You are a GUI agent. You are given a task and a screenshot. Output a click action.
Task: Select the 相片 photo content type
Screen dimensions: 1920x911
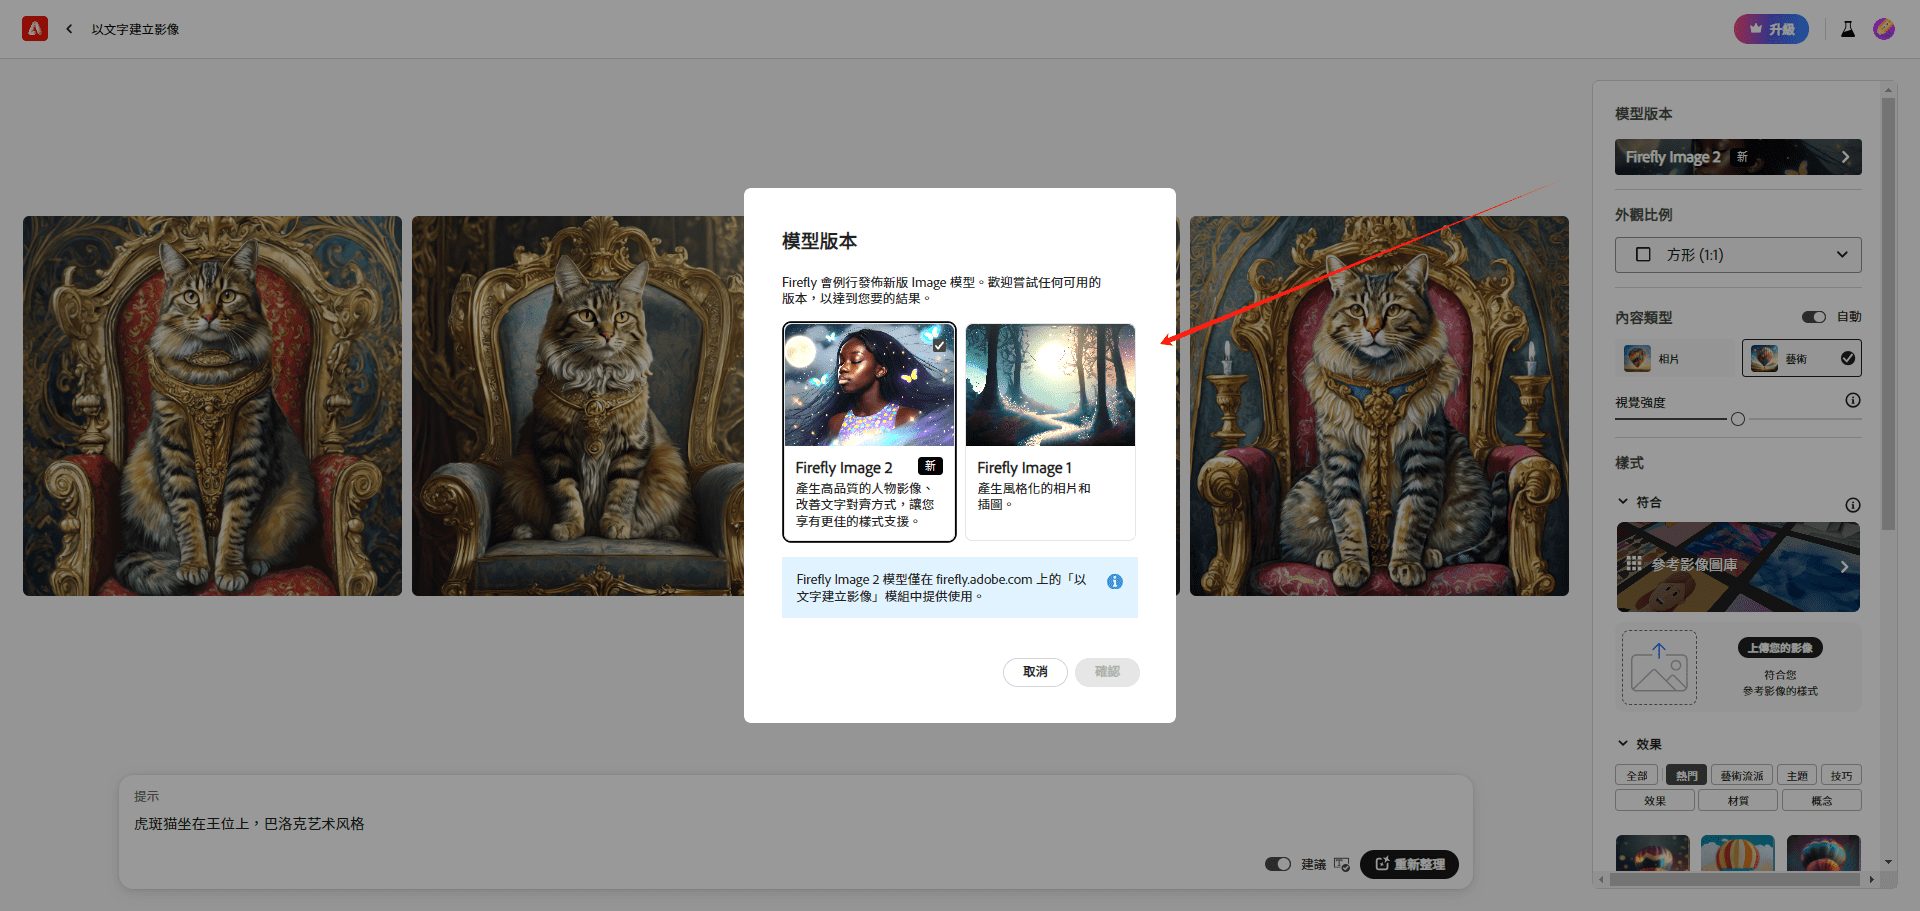1675,358
